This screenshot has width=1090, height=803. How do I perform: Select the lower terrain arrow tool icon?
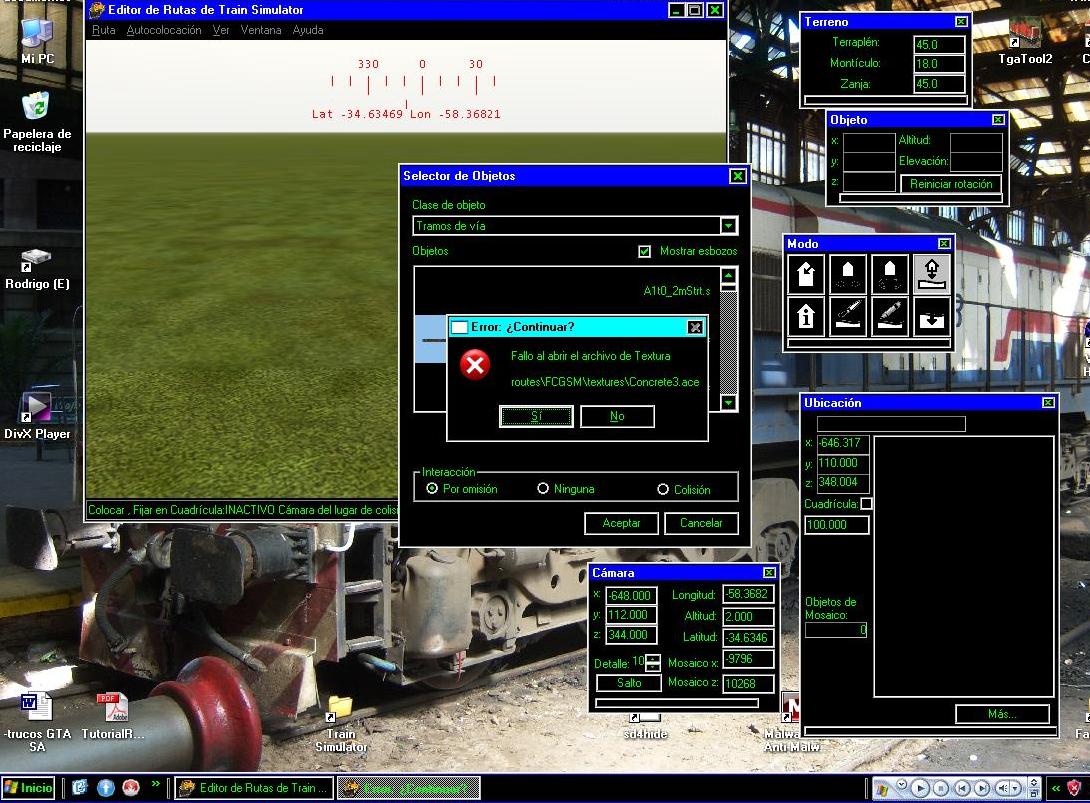(x=932, y=316)
